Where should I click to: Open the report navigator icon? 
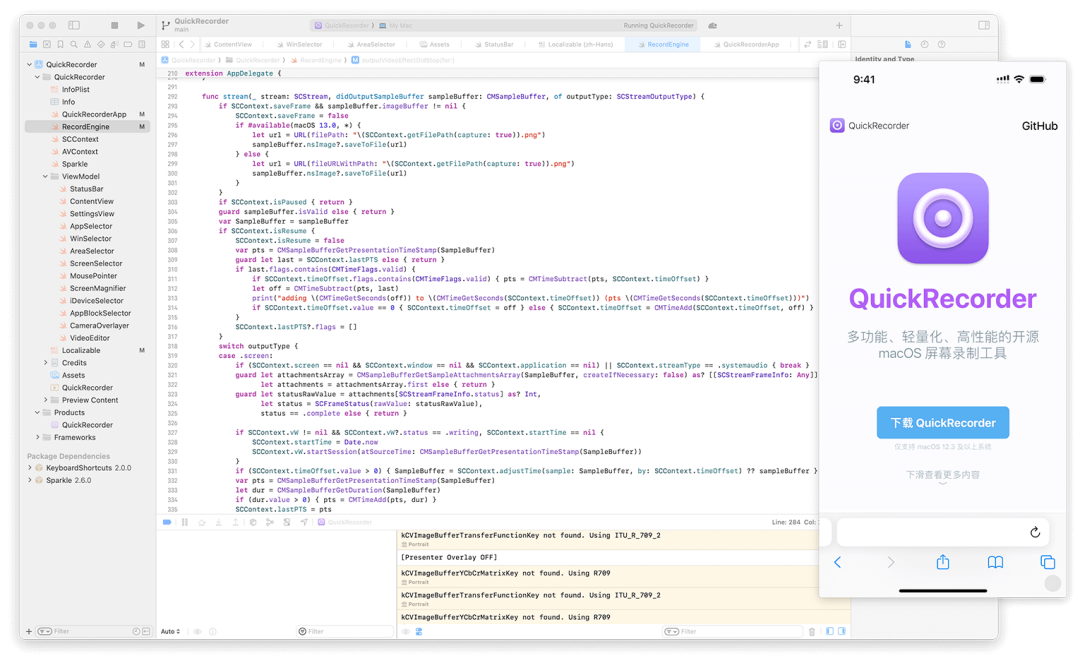[142, 44]
